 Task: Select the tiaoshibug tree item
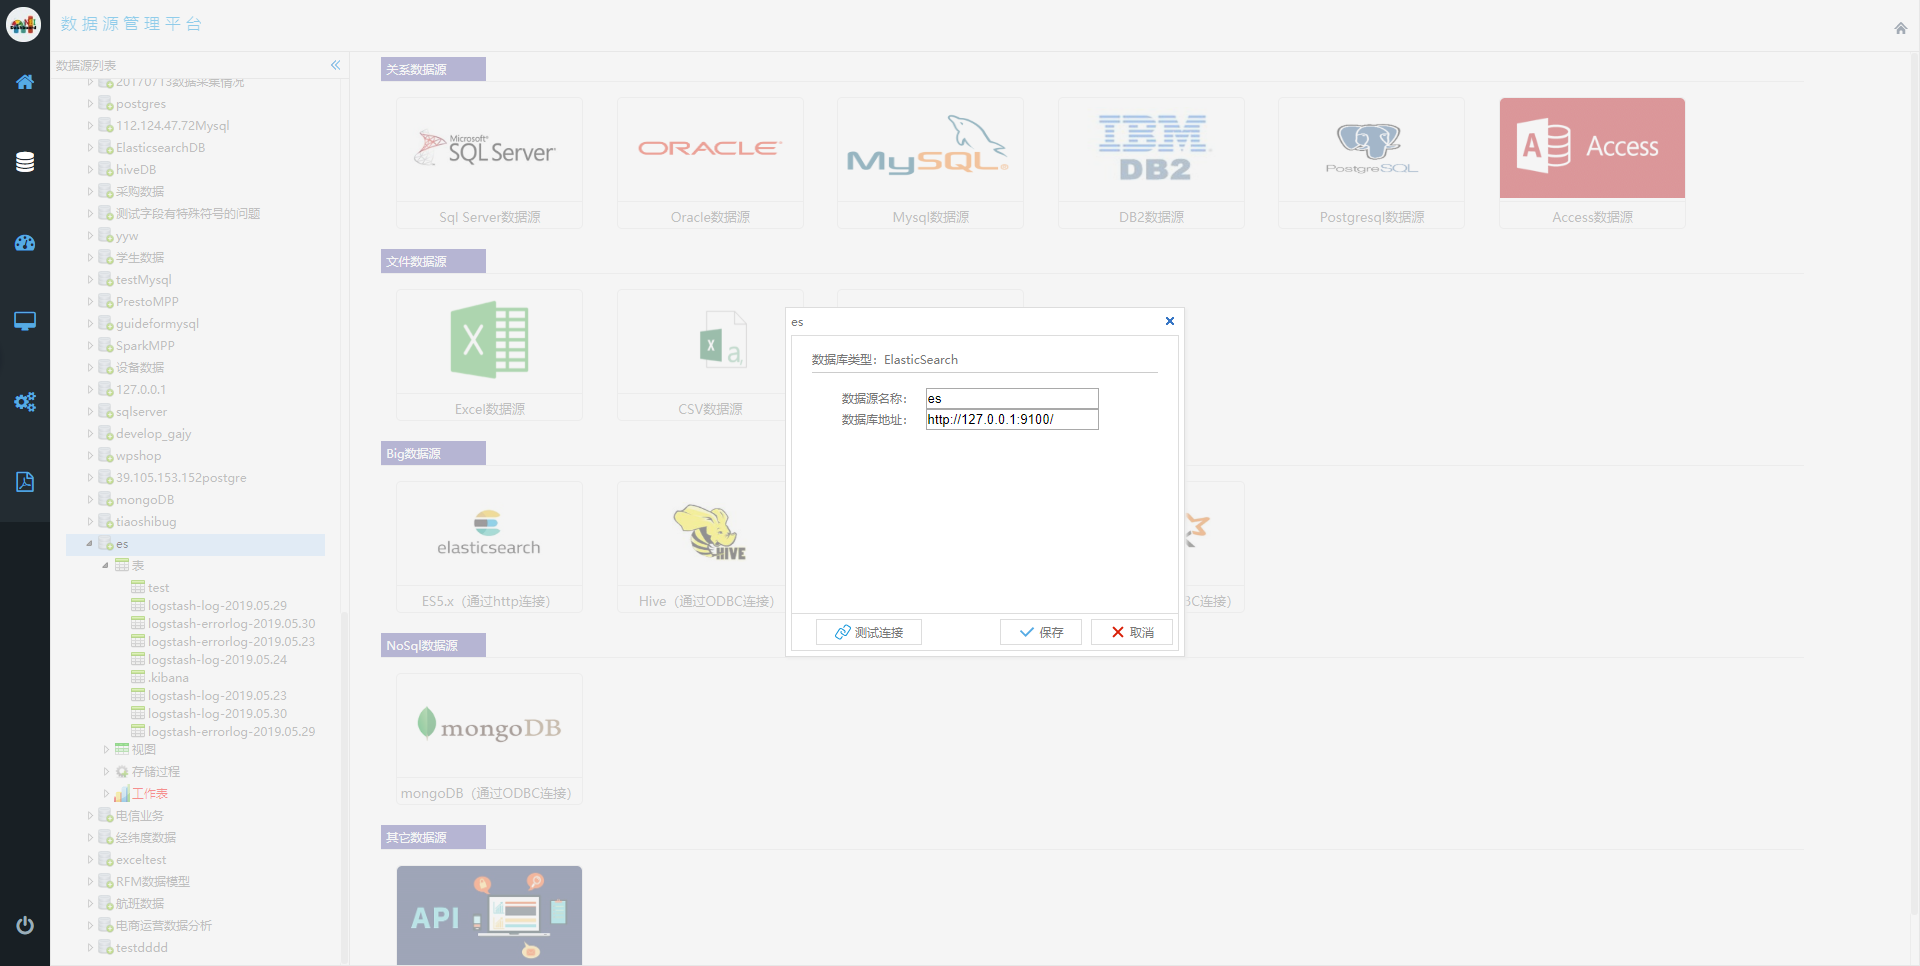pos(146,522)
